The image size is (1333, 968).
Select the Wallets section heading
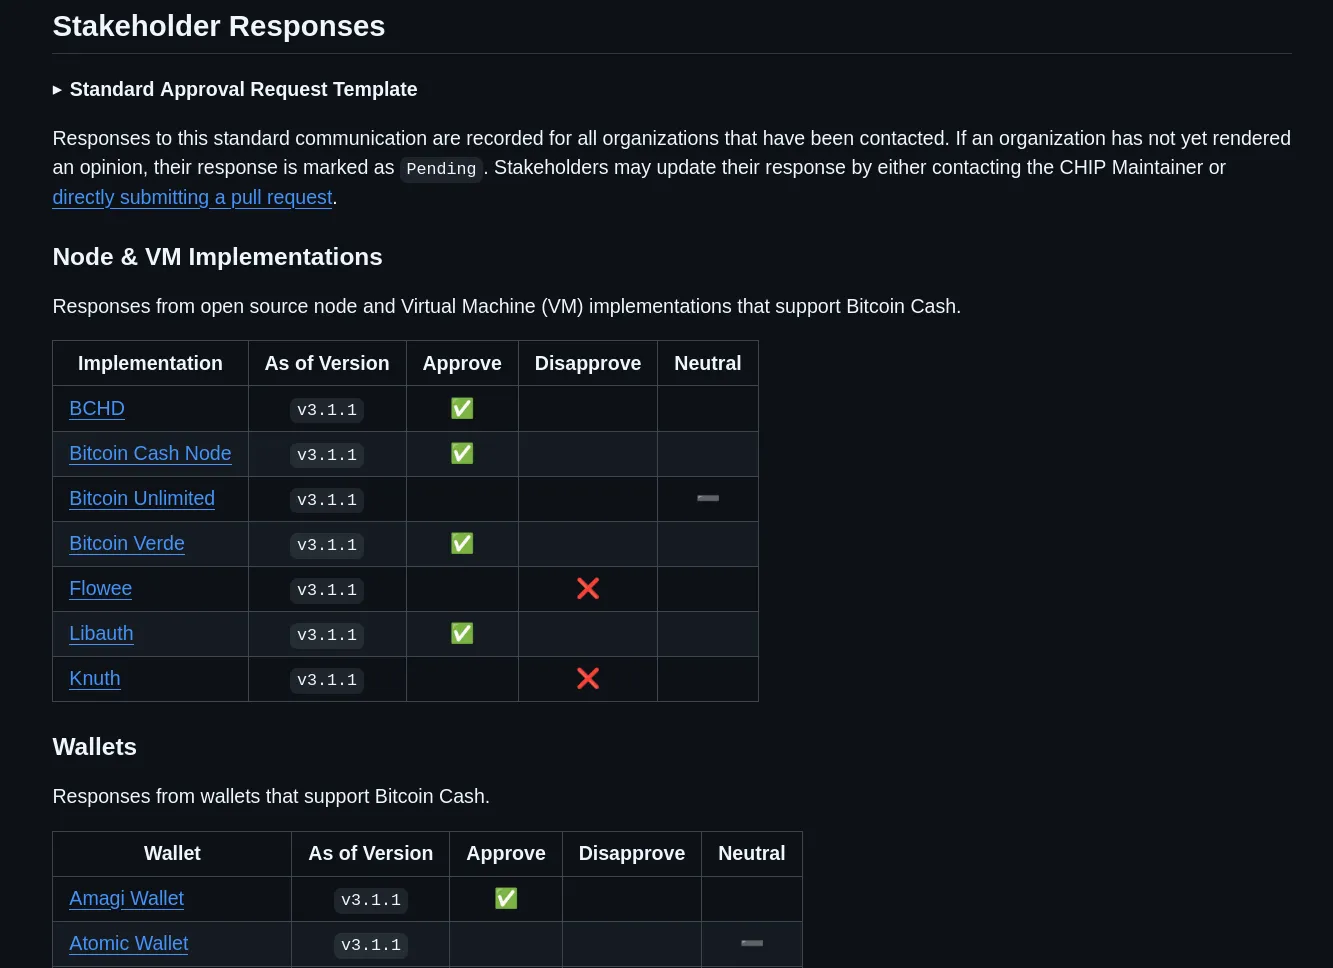point(94,746)
